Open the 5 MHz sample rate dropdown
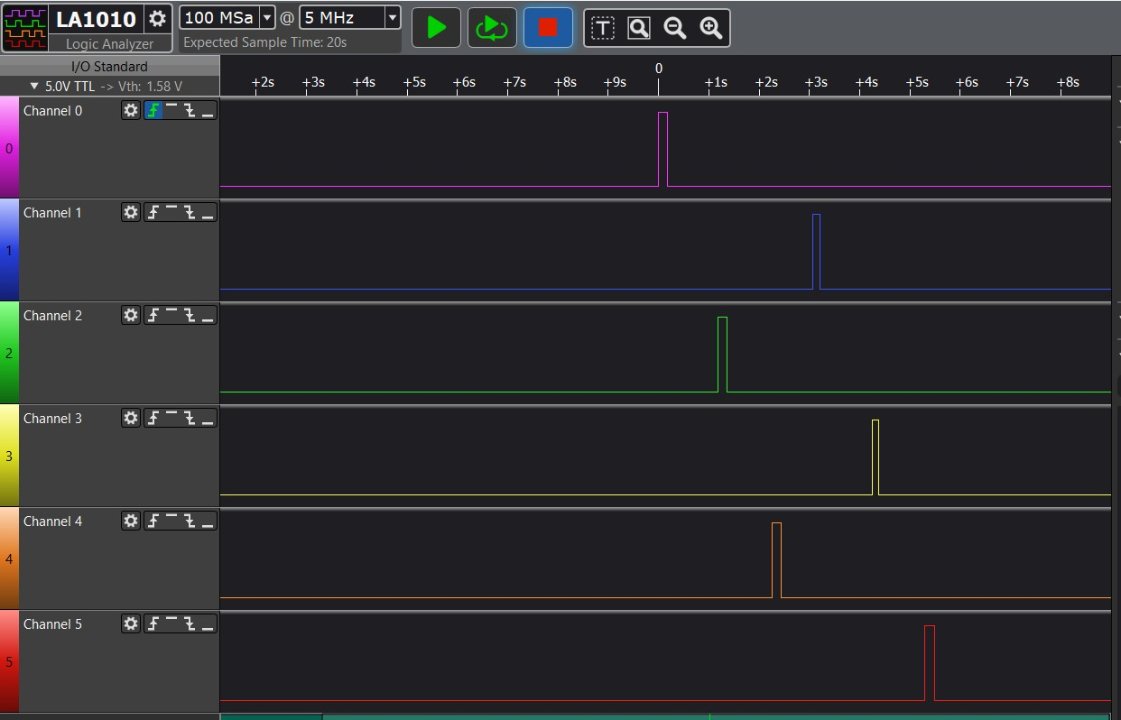Viewport: 1121px width, 720px height. click(392, 18)
